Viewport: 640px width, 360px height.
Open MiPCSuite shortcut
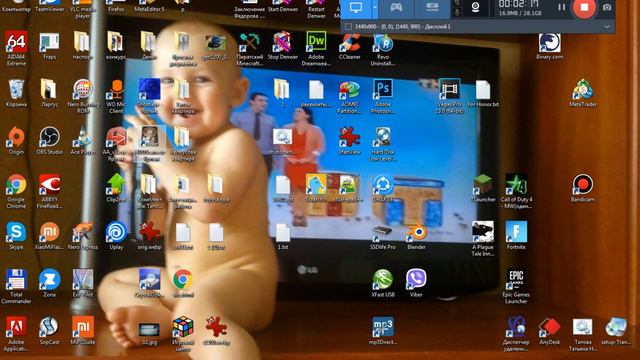[83, 331]
